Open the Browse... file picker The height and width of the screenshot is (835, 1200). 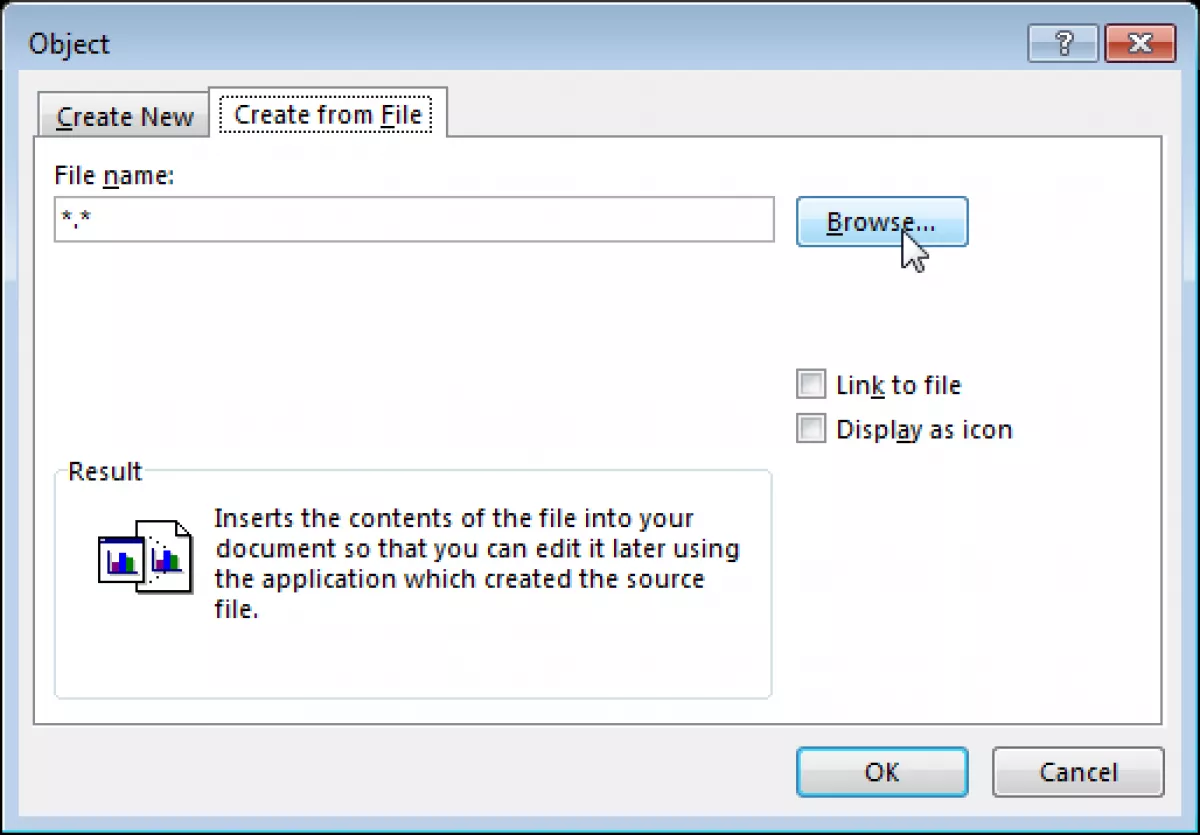tap(882, 221)
